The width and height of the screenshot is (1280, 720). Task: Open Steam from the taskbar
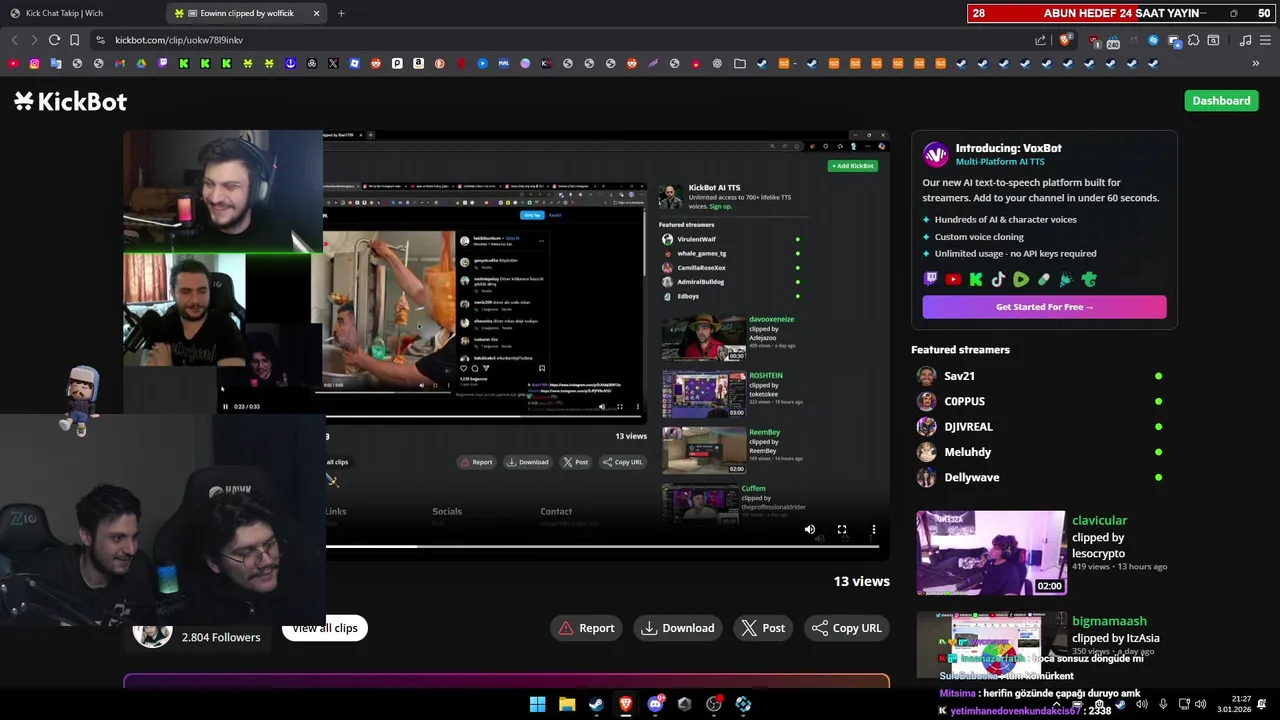(596, 704)
